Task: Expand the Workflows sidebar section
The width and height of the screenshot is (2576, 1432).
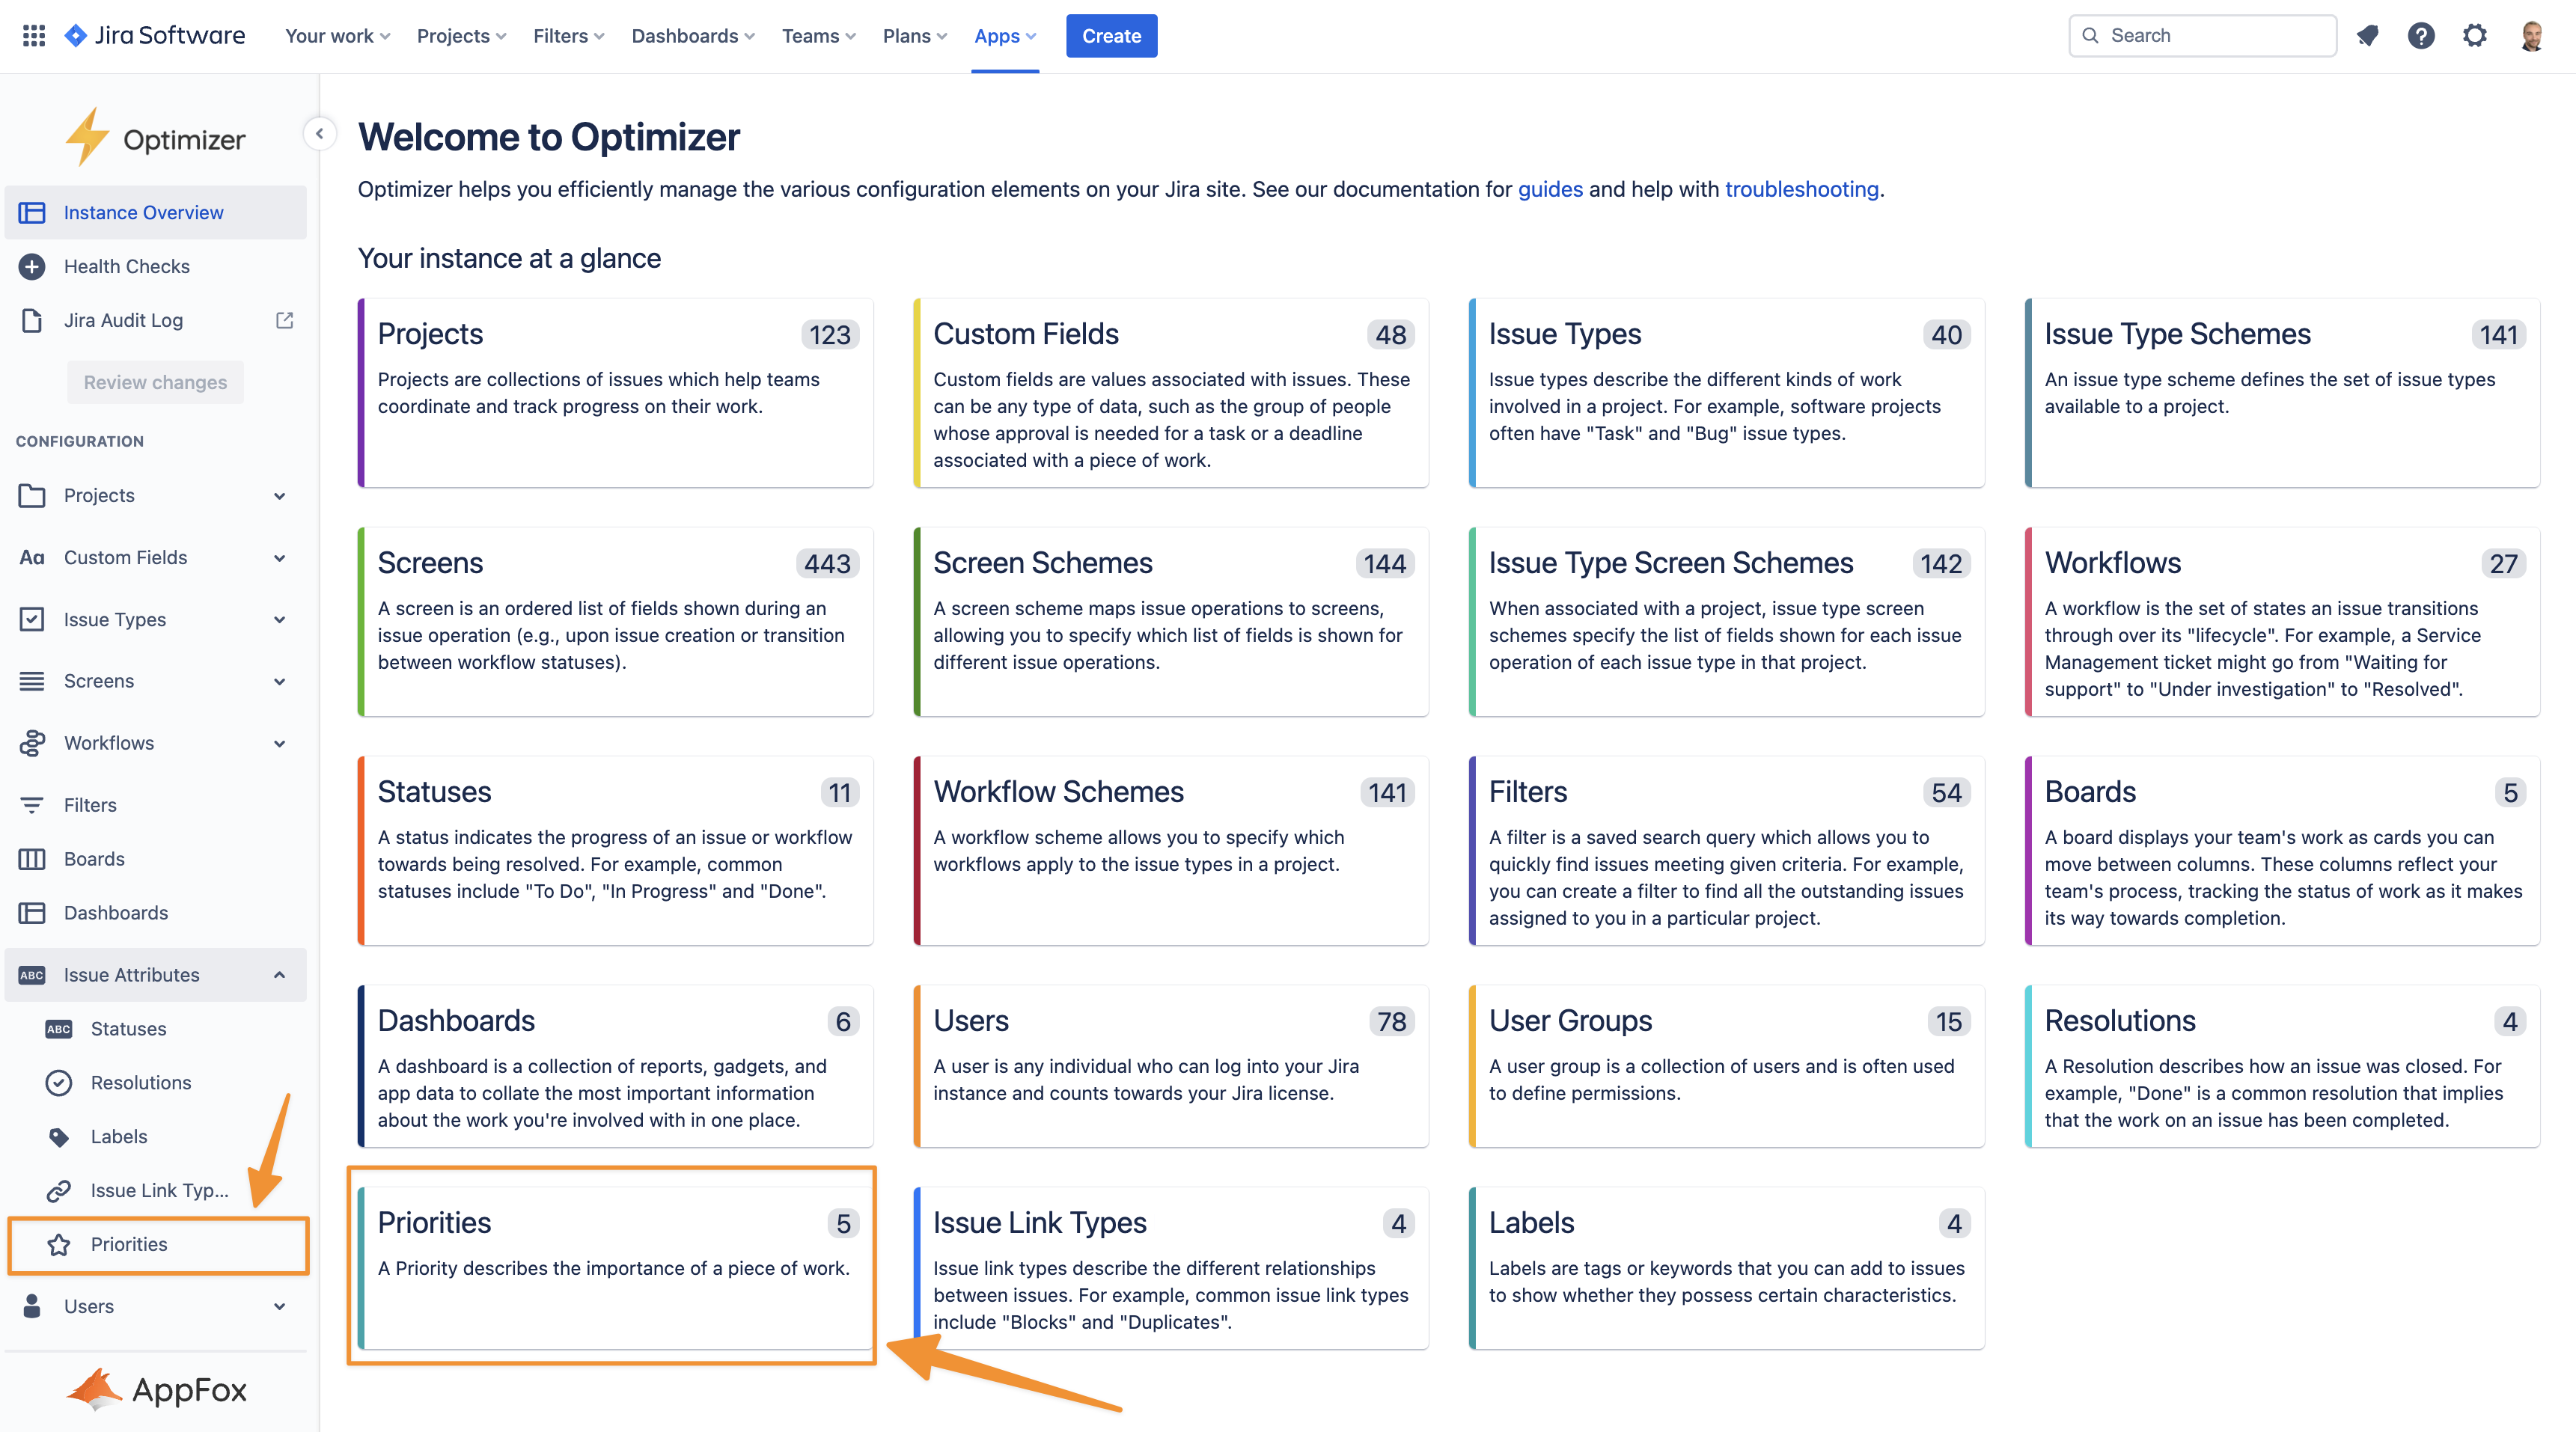Action: coord(279,743)
